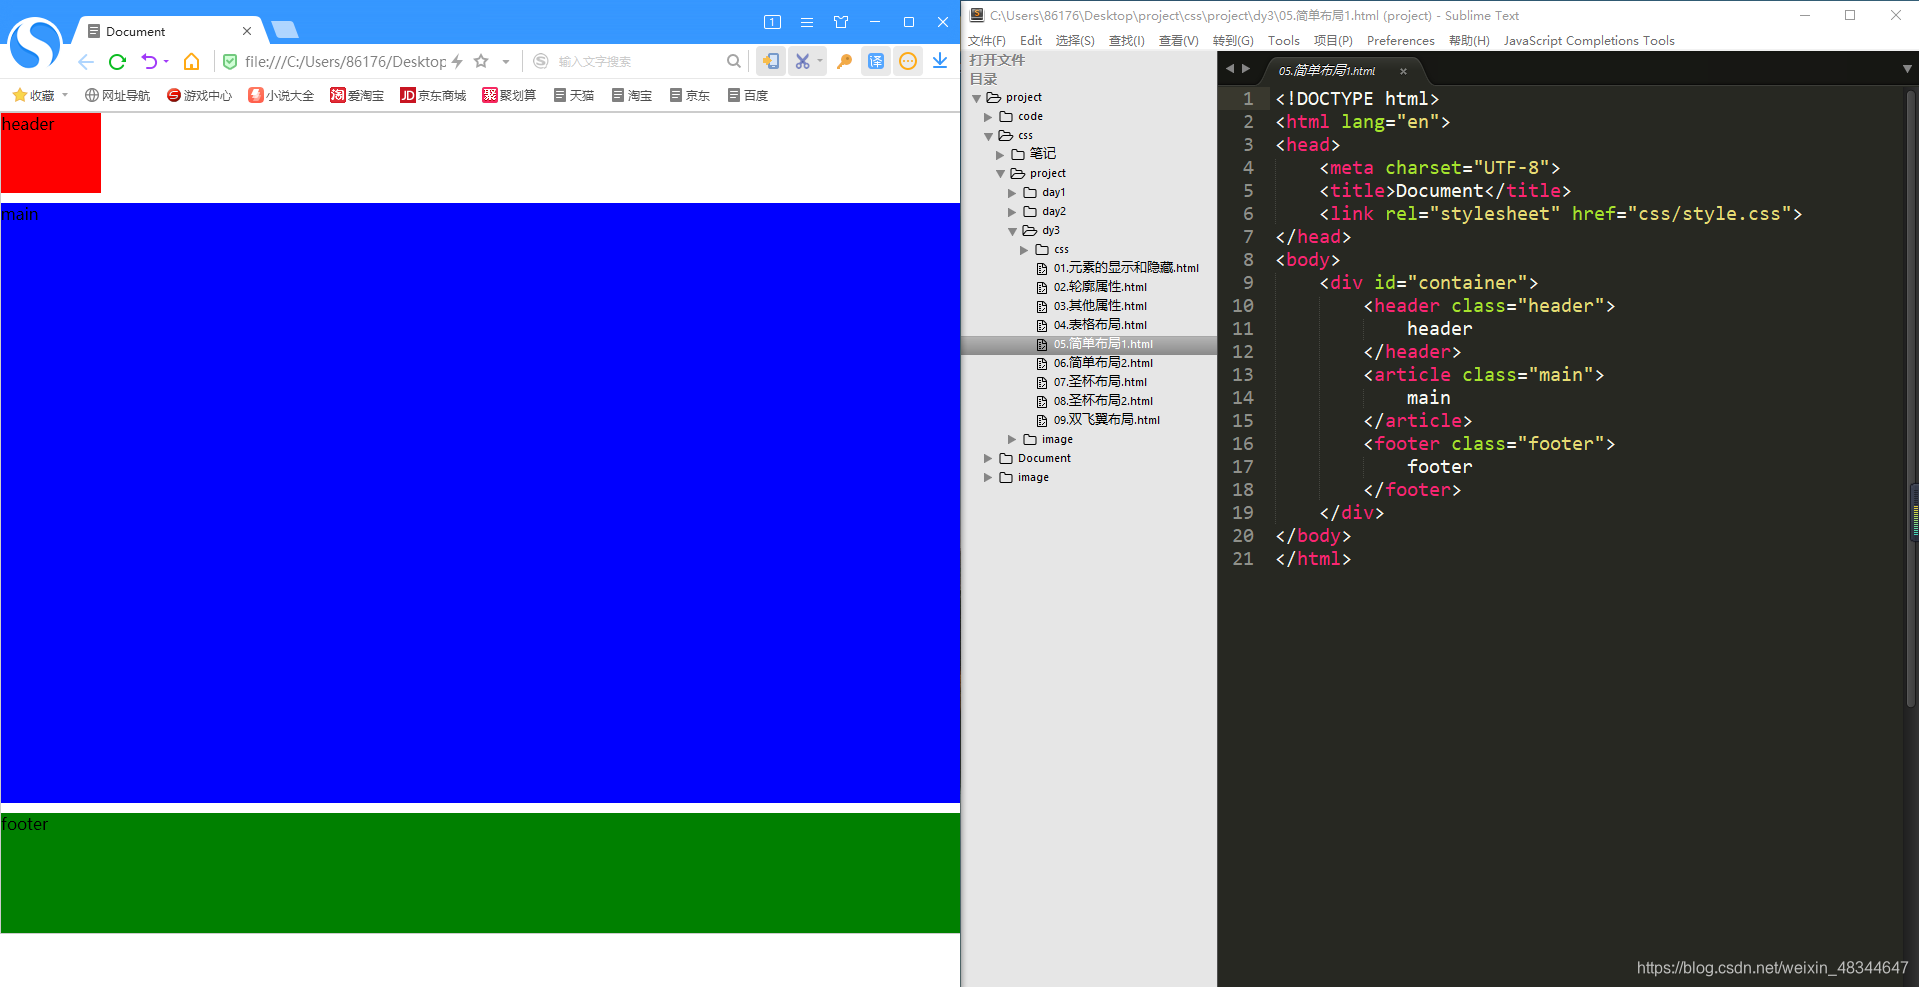The image size is (1919, 987).
Task: Open 09.双飞翼布局.html file
Action: [1106, 420]
